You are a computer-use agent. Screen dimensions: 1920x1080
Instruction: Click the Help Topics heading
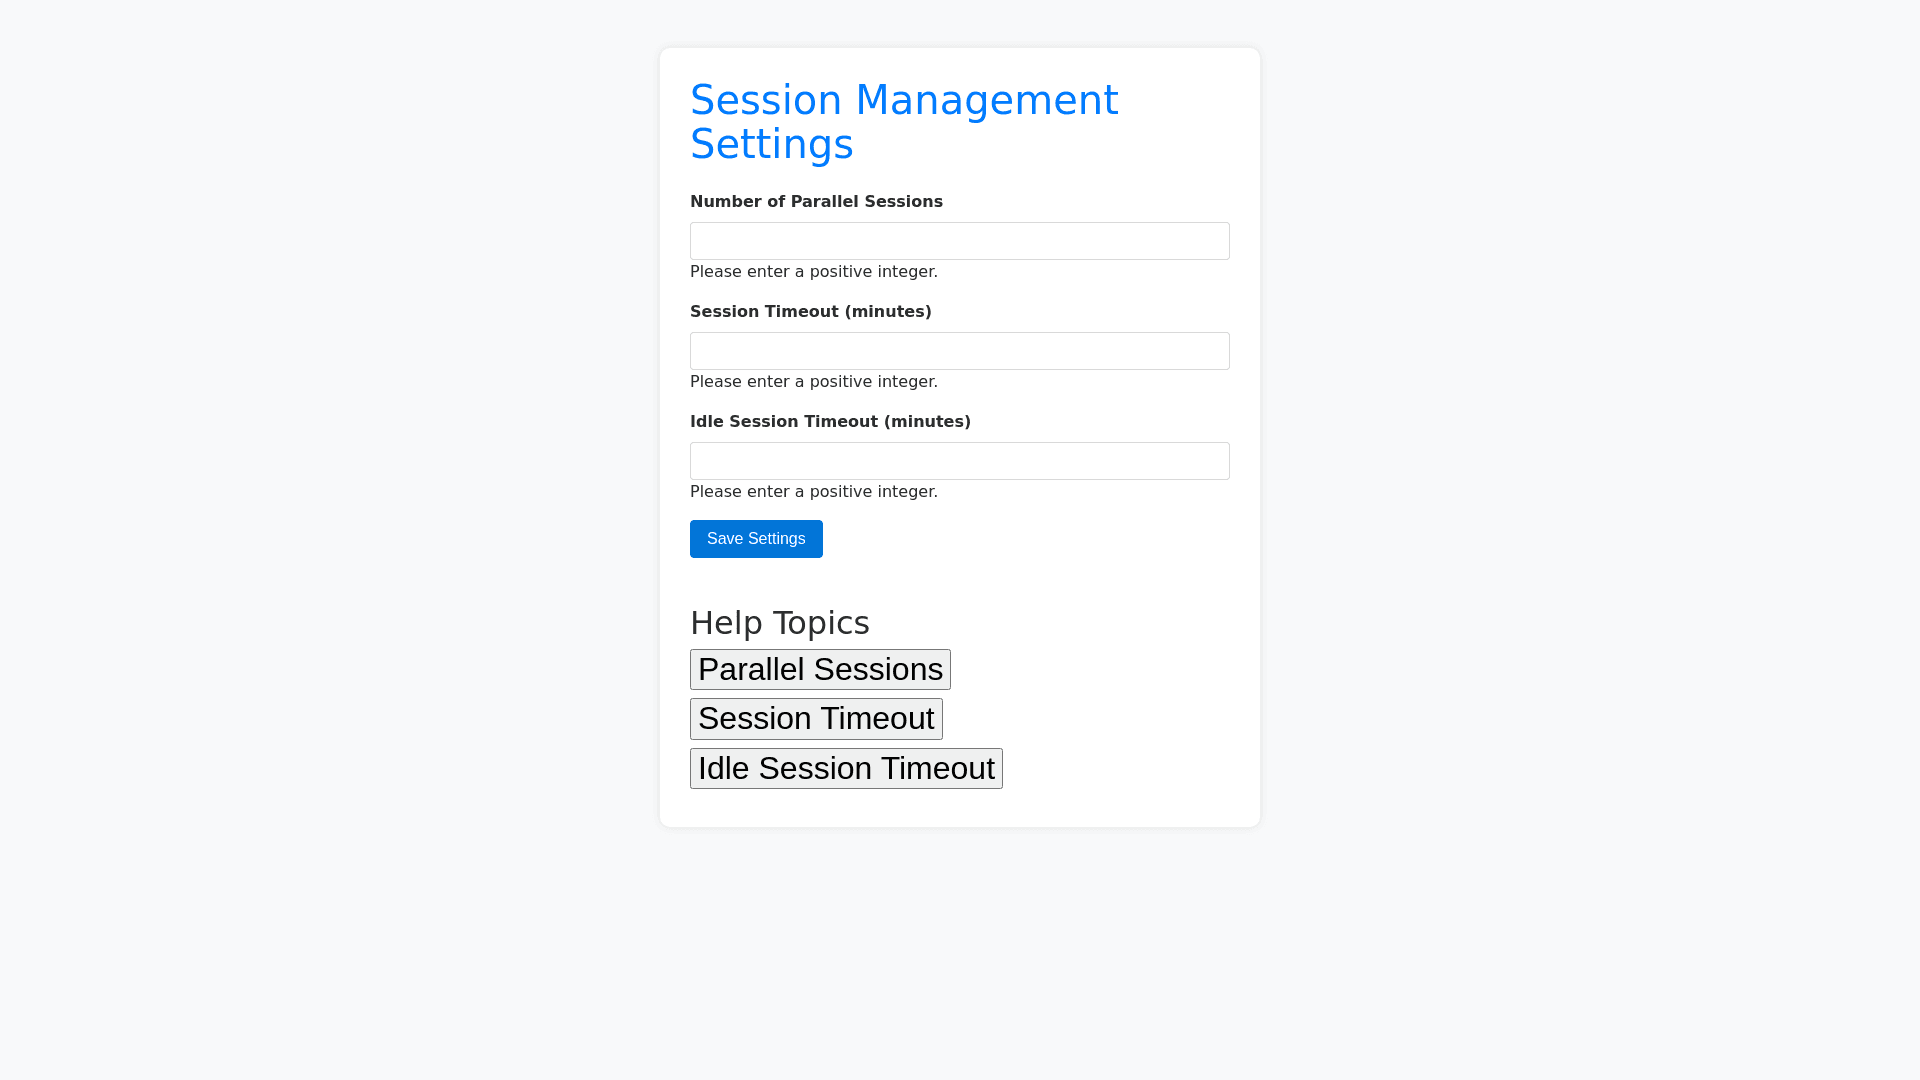tap(780, 623)
